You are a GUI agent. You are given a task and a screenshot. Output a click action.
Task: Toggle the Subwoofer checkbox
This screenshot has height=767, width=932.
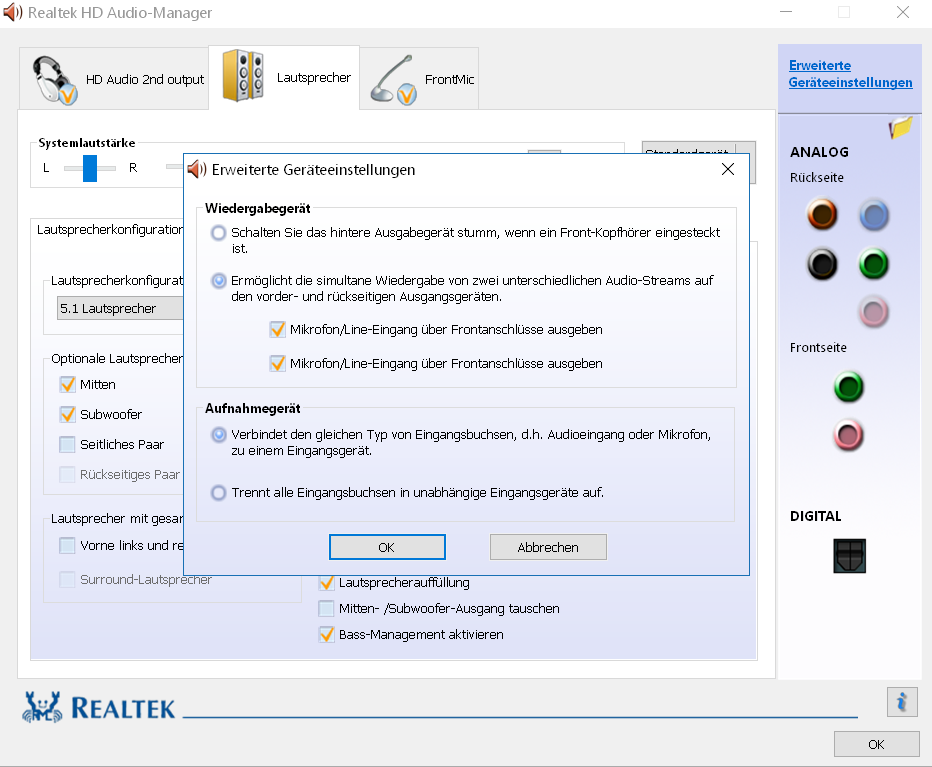point(67,414)
